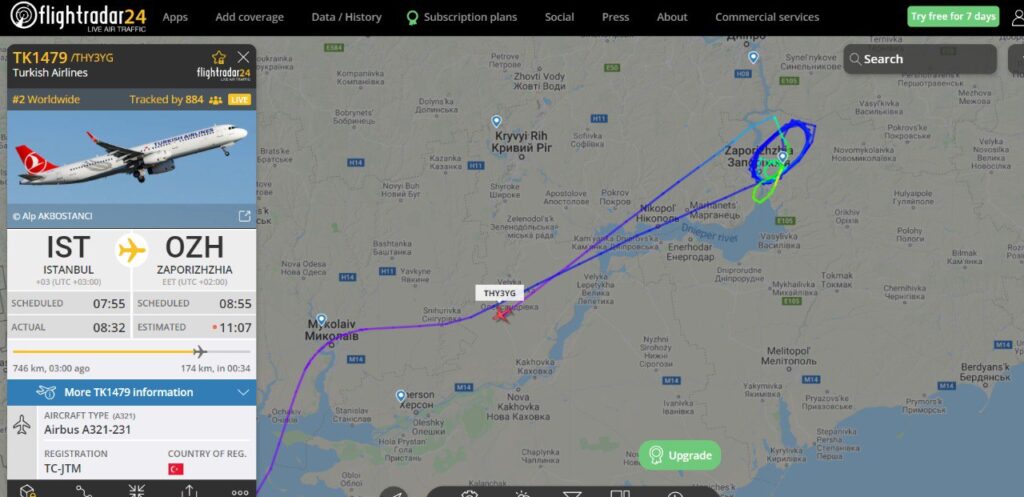Favorite flight TK1479 with star icon
The width and height of the screenshot is (1024, 497).
click(x=219, y=57)
